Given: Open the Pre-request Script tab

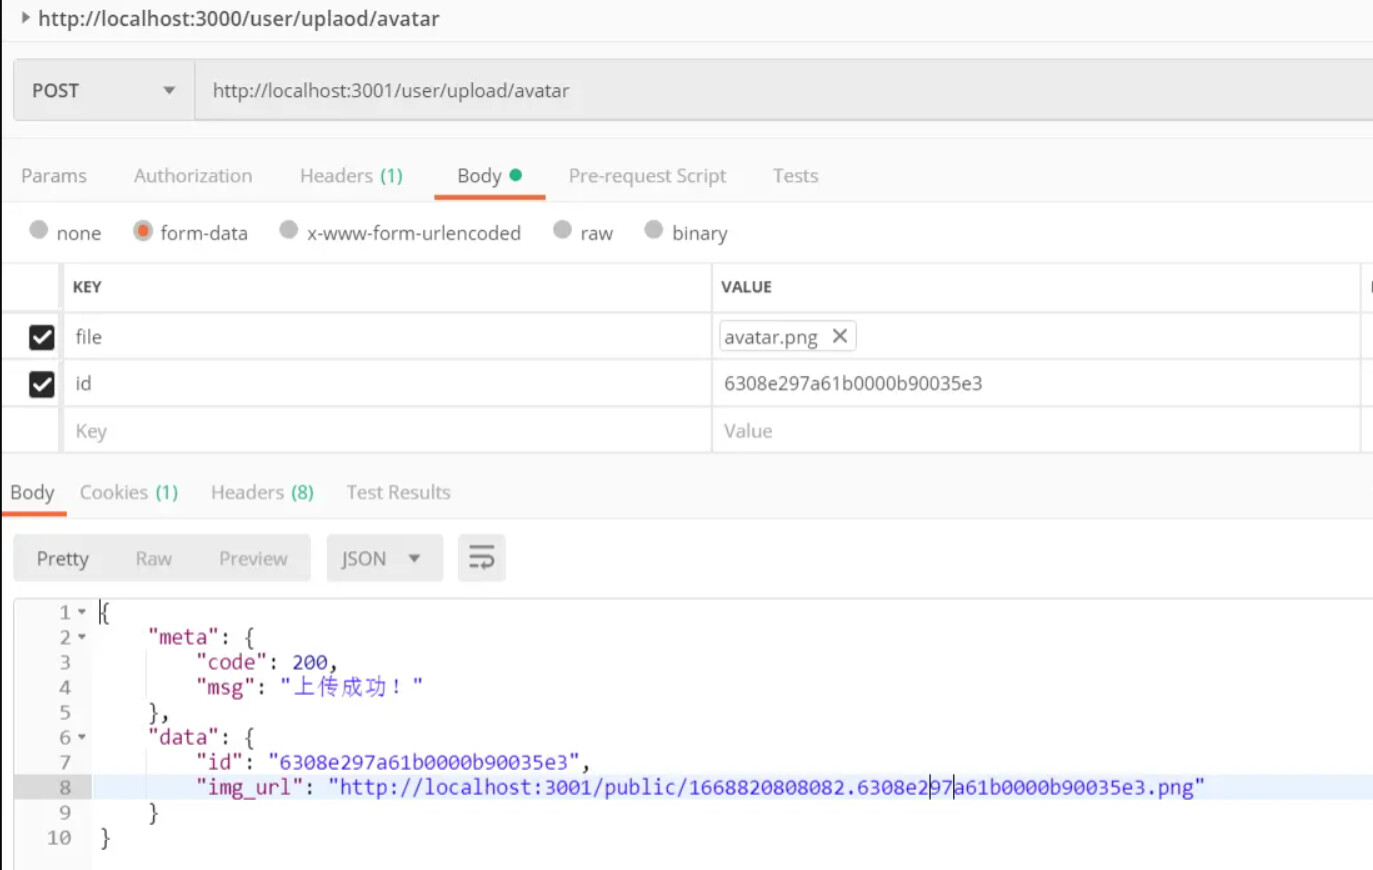Looking at the screenshot, I should click(647, 176).
